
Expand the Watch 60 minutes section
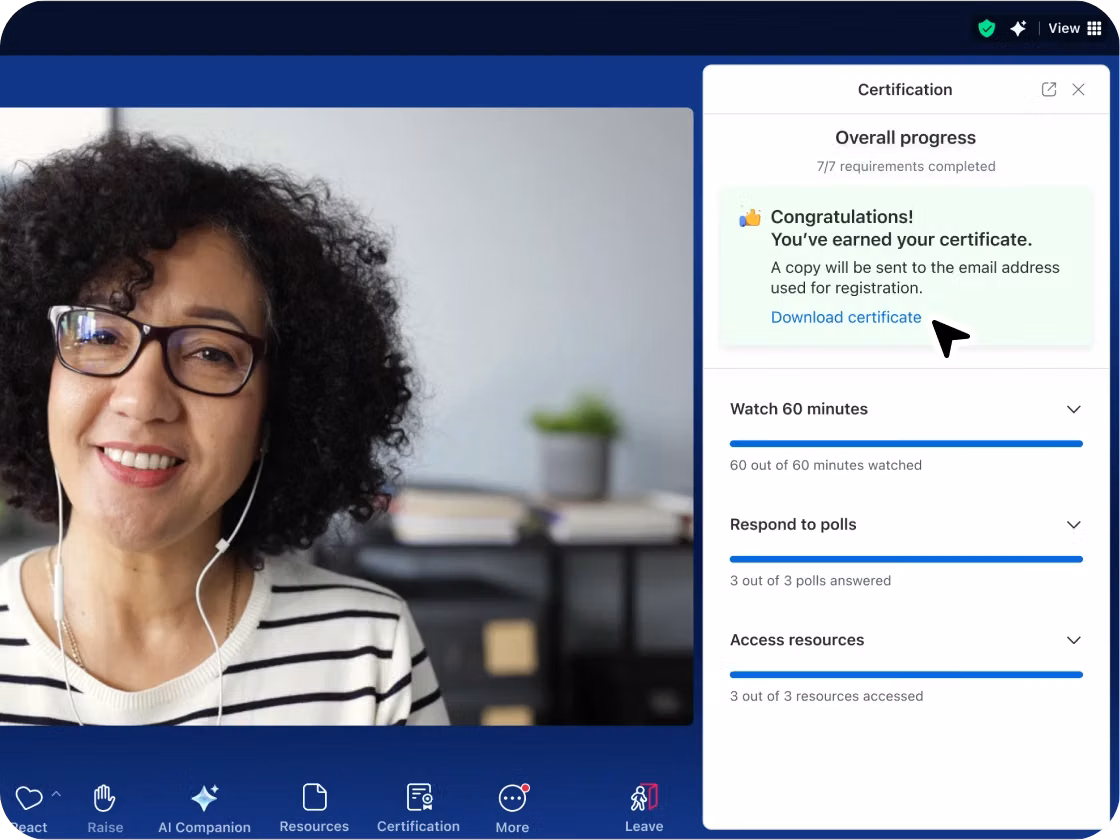(1073, 409)
